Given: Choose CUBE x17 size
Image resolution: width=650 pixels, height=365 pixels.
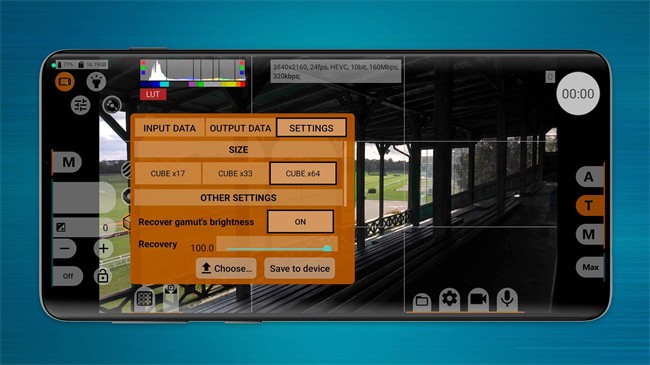Looking at the screenshot, I should click(168, 173).
